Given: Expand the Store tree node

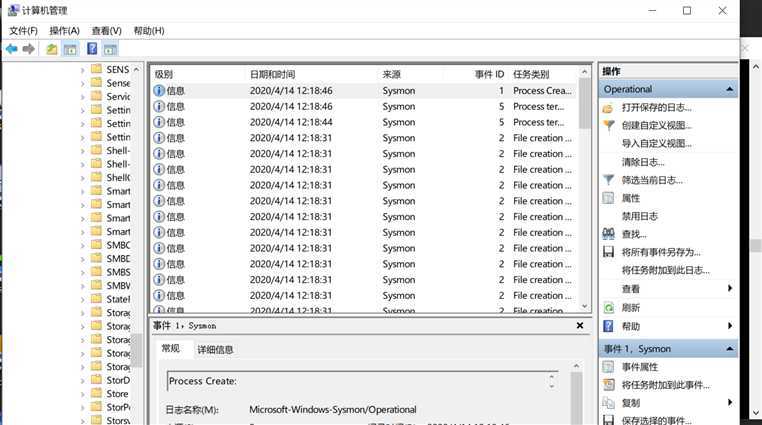Looking at the screenshot, I should coord(83,394).
